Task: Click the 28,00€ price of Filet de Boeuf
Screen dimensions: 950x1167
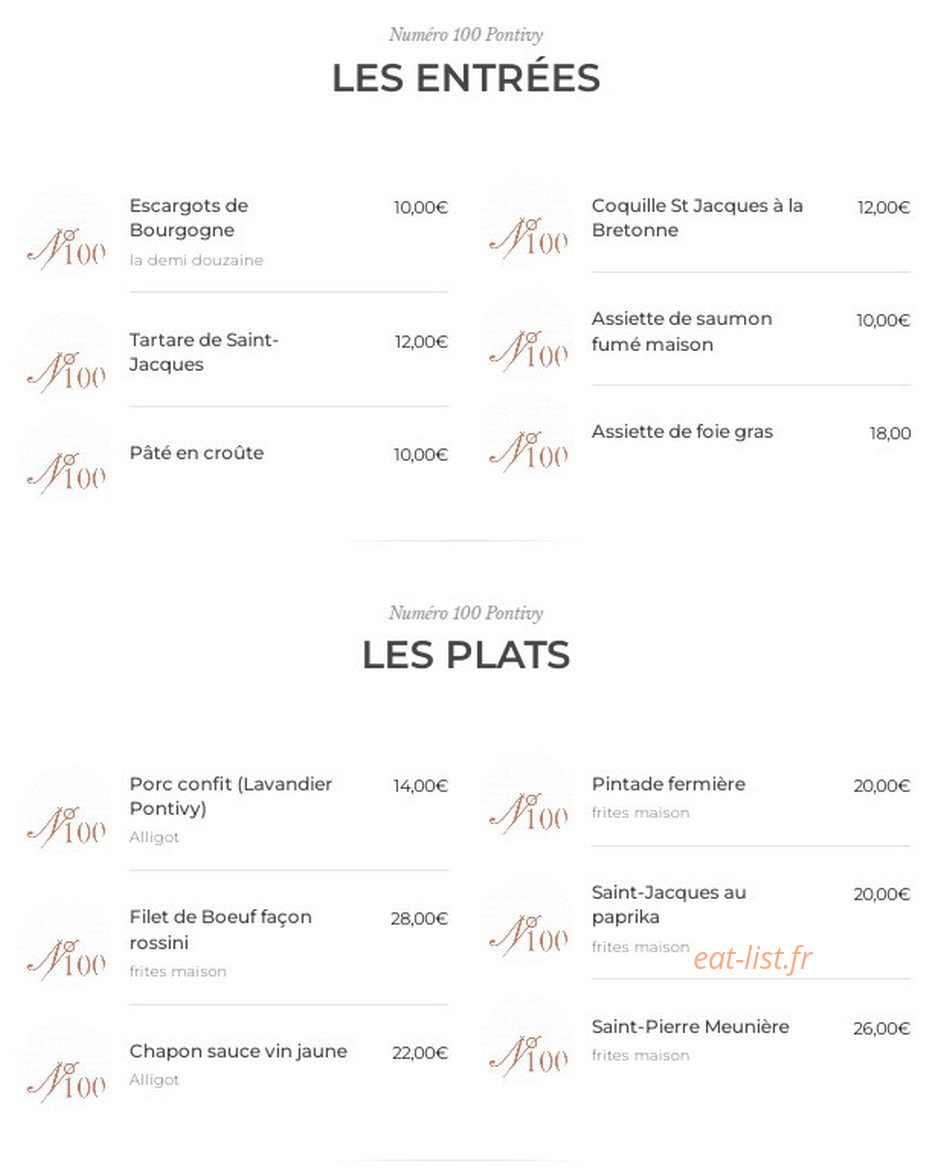Action: point(419,918)
